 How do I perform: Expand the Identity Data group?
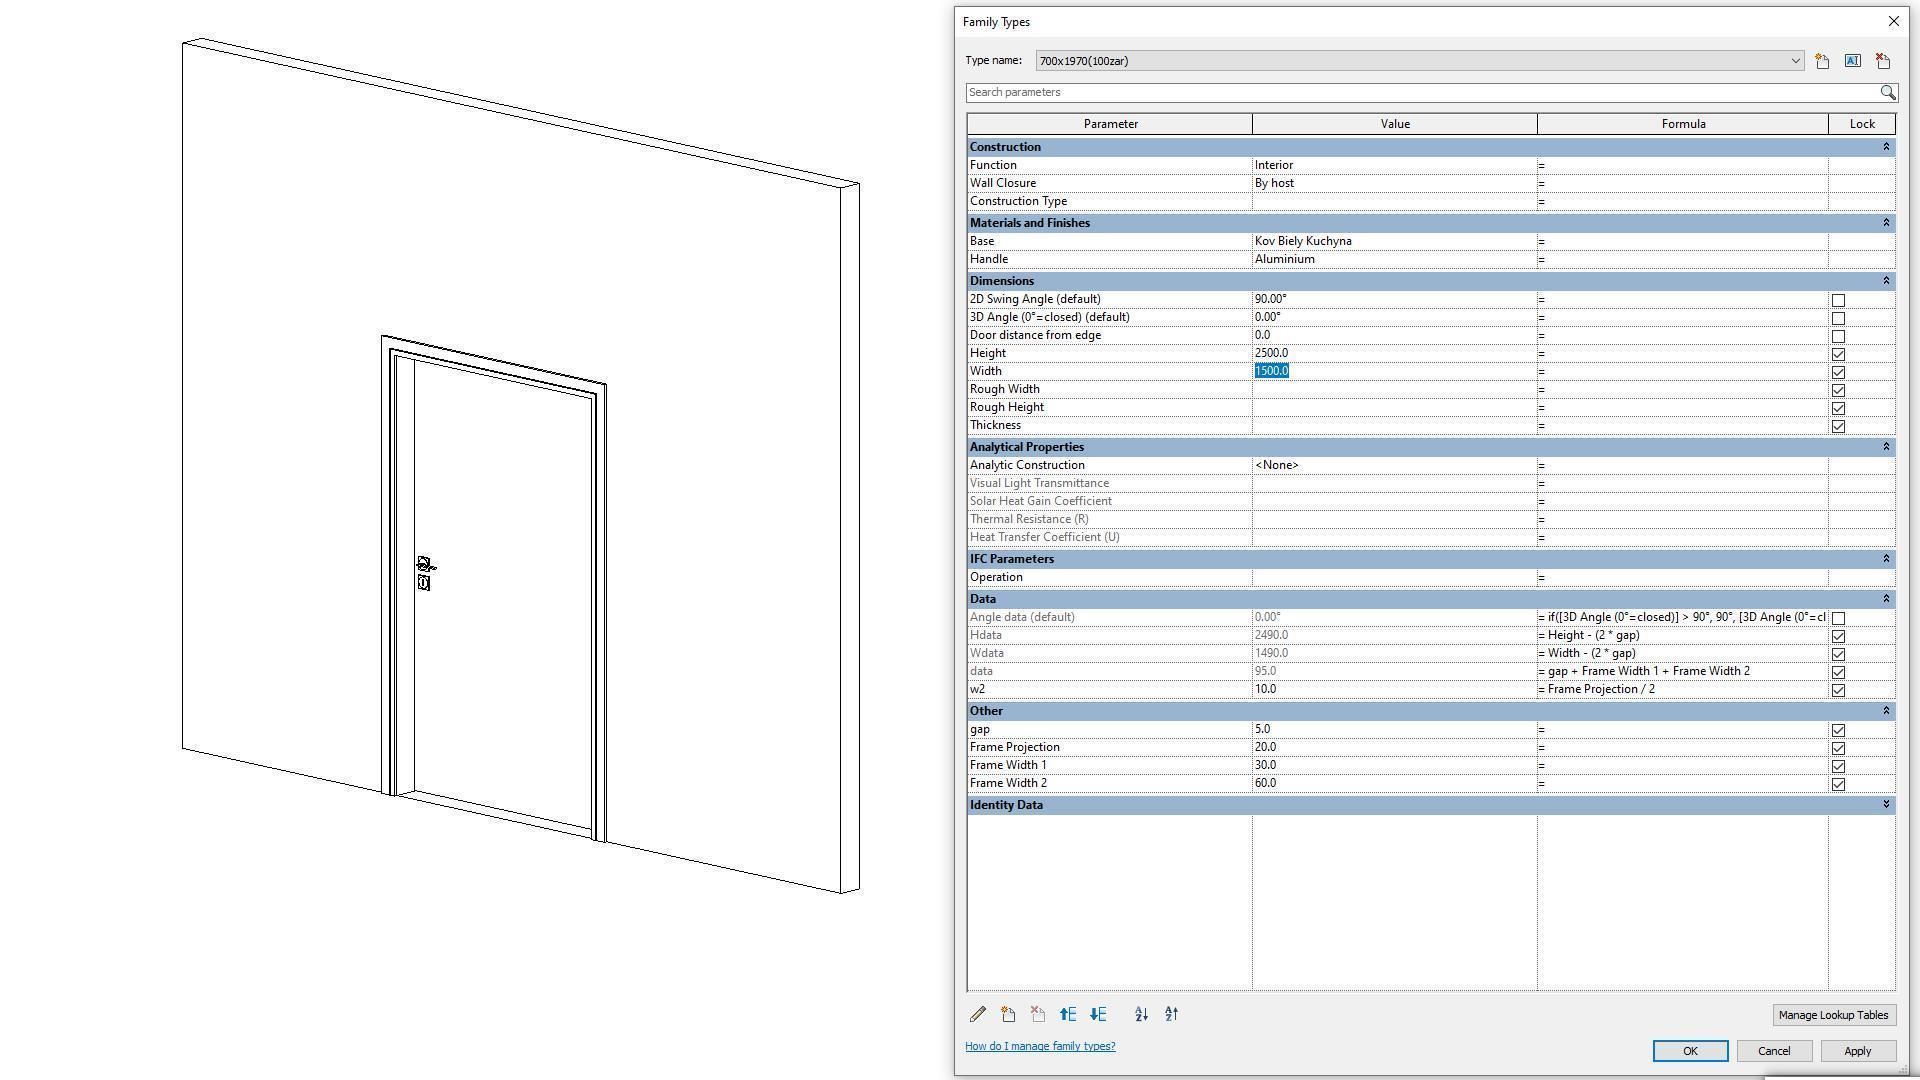[x=1886, y=805]
